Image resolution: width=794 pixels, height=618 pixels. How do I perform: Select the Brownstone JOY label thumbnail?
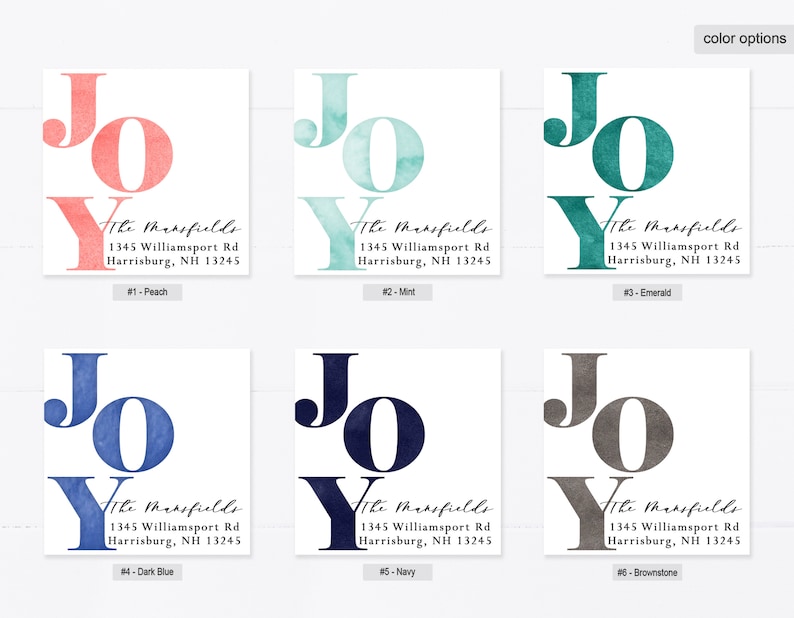pyautogui.click(x=647, y=452)
